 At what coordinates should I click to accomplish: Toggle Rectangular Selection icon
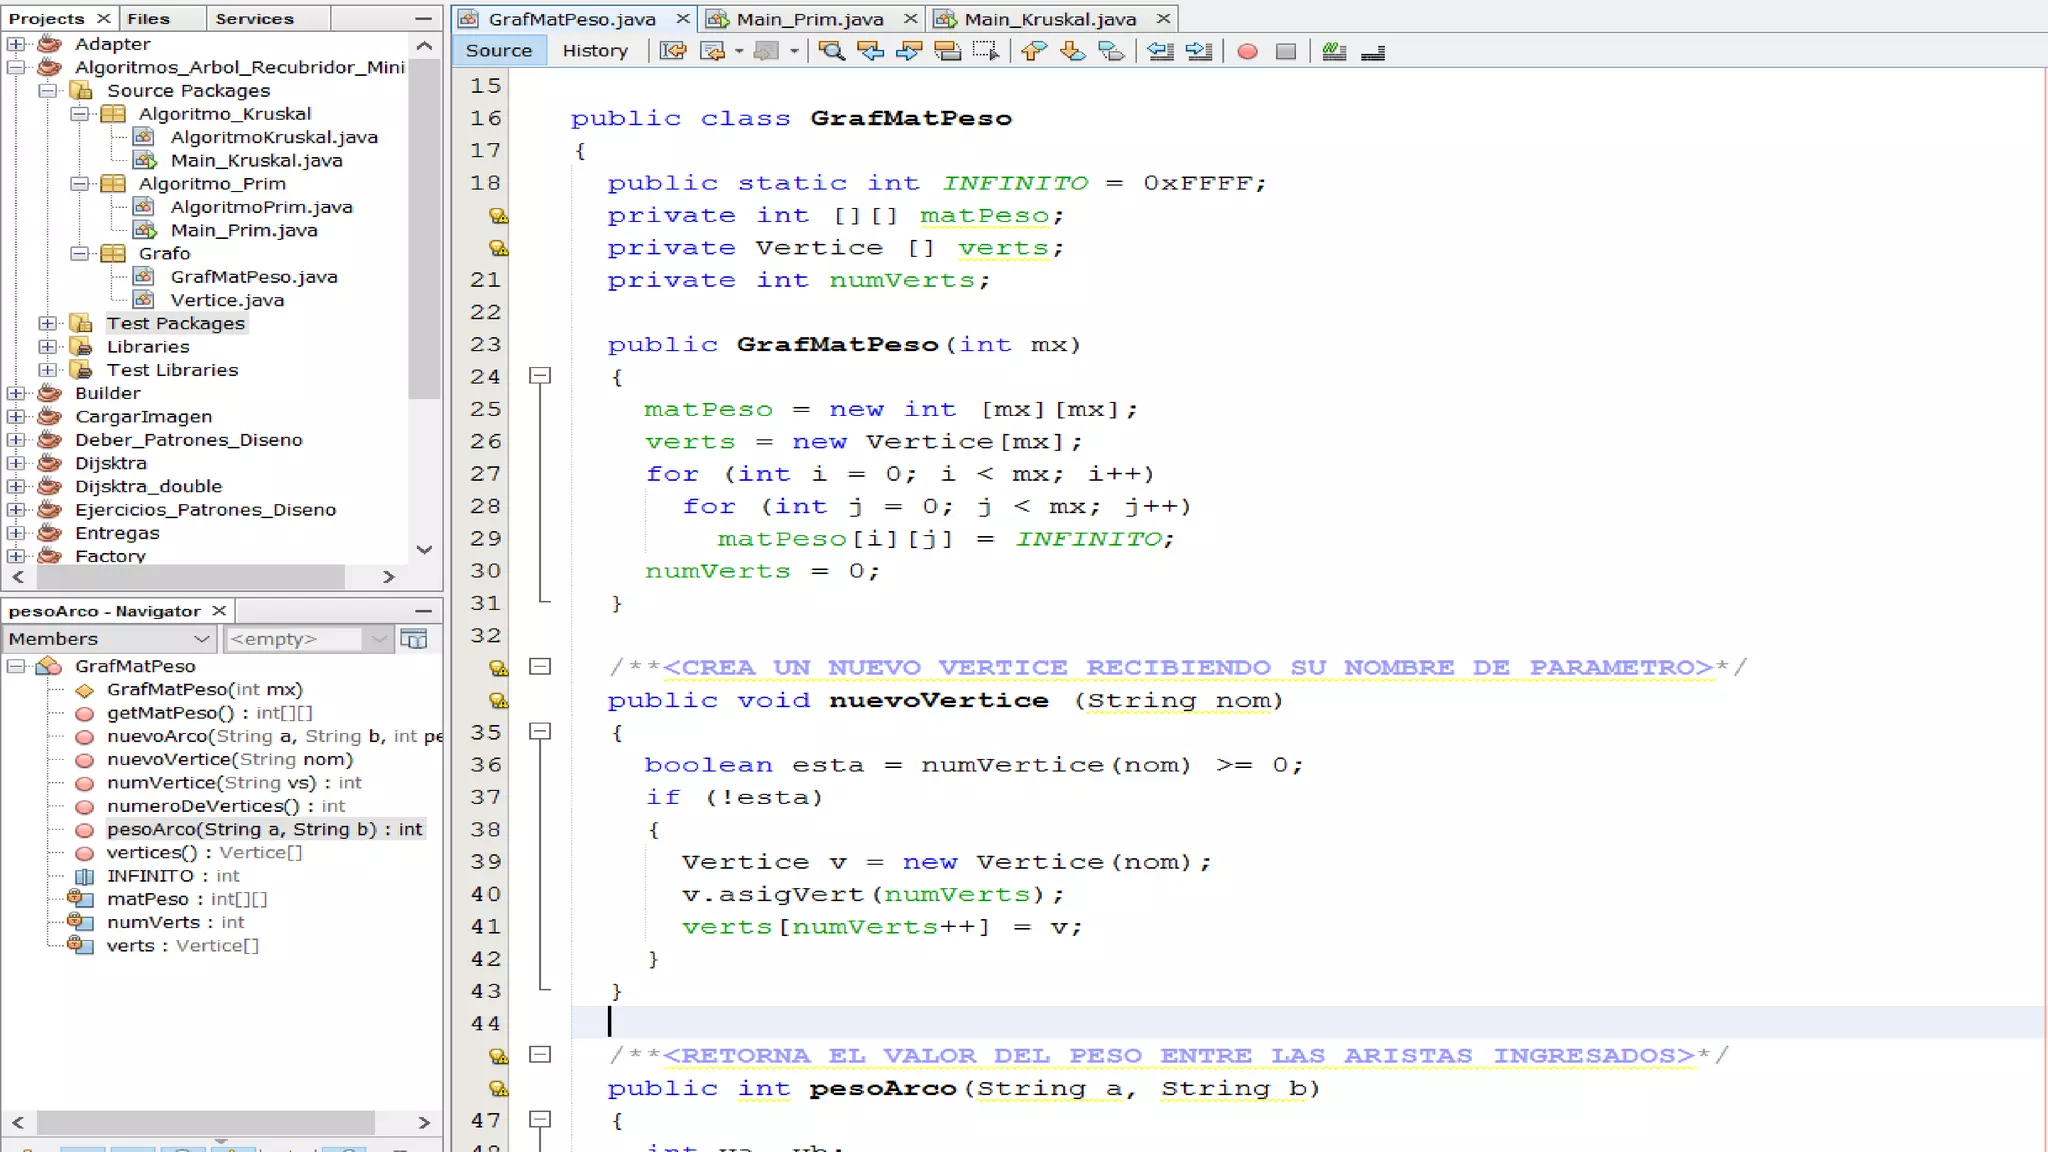[985, 51]
